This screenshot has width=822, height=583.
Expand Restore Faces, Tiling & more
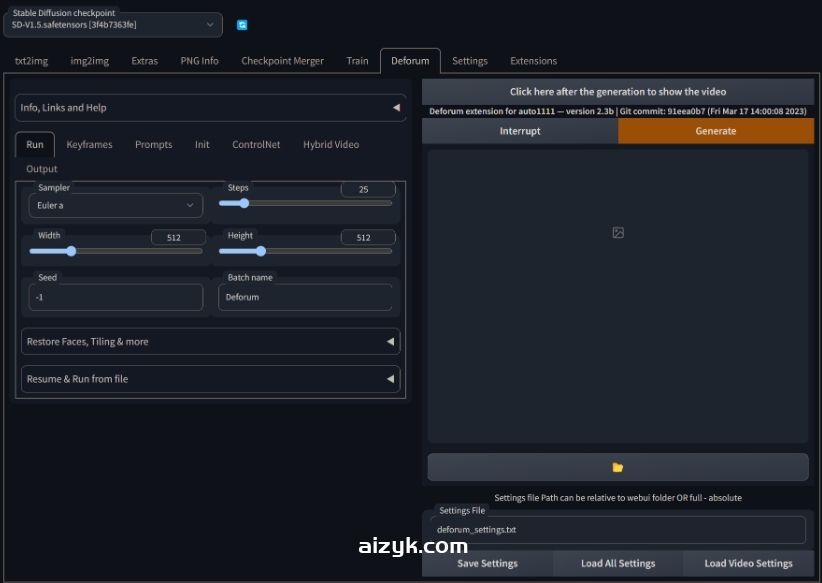(210, 342)
